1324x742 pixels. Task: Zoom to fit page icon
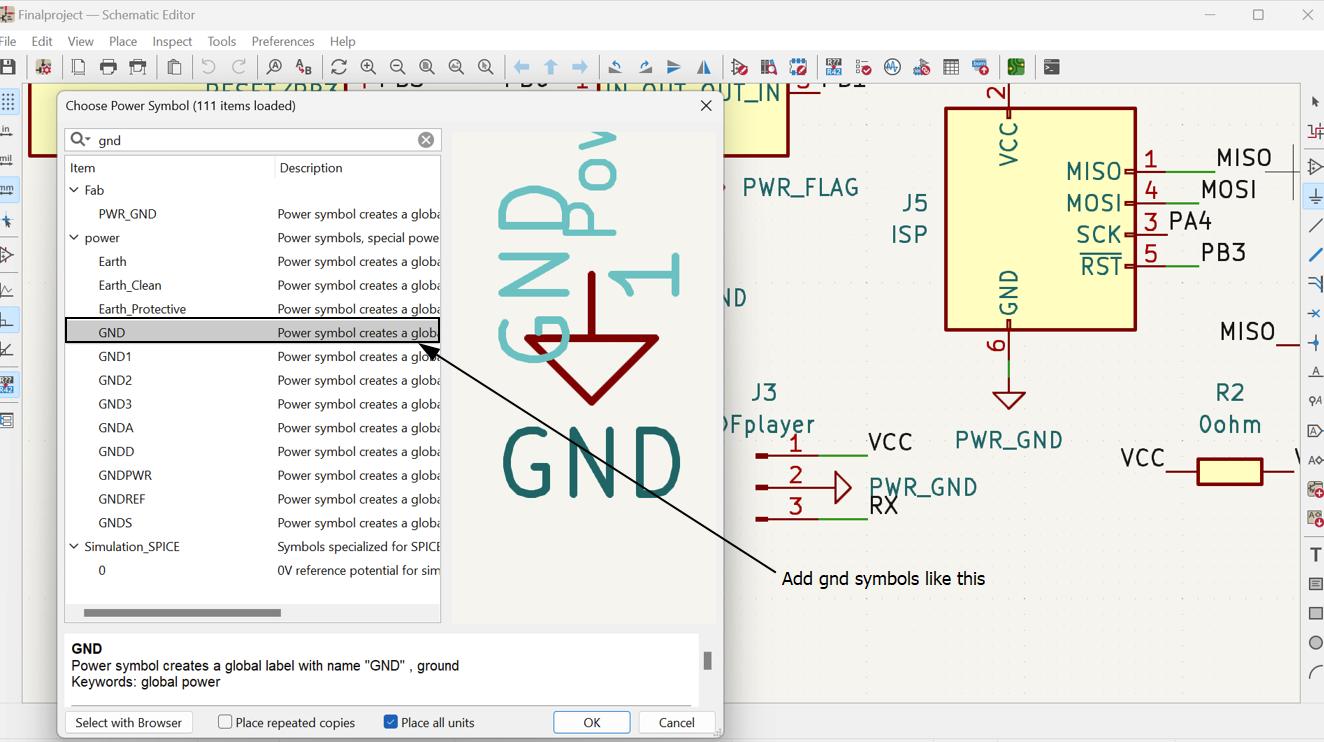(427, 67)
